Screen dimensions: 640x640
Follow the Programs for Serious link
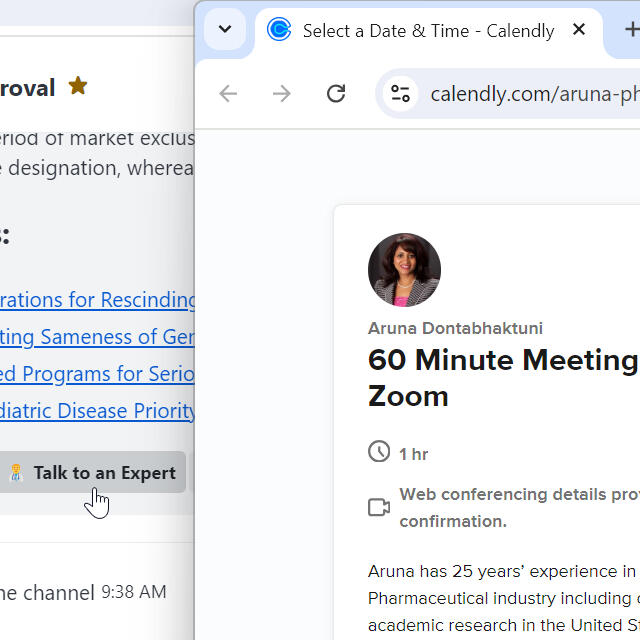[x=98, y=374]
